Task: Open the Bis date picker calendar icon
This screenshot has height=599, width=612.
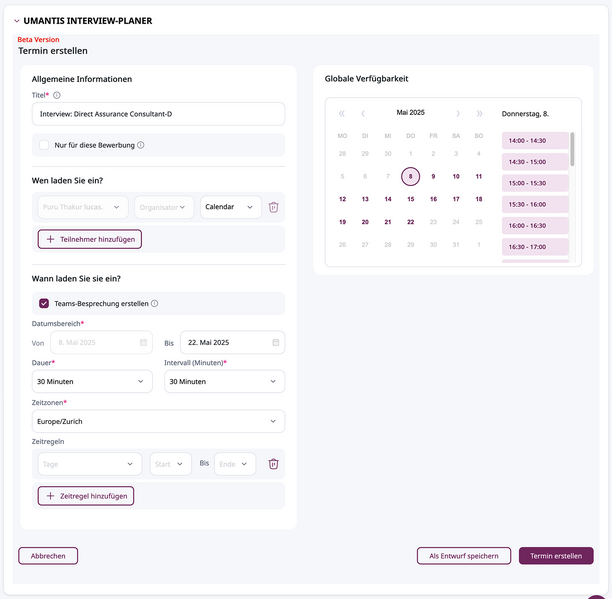Action: [276, 343]
